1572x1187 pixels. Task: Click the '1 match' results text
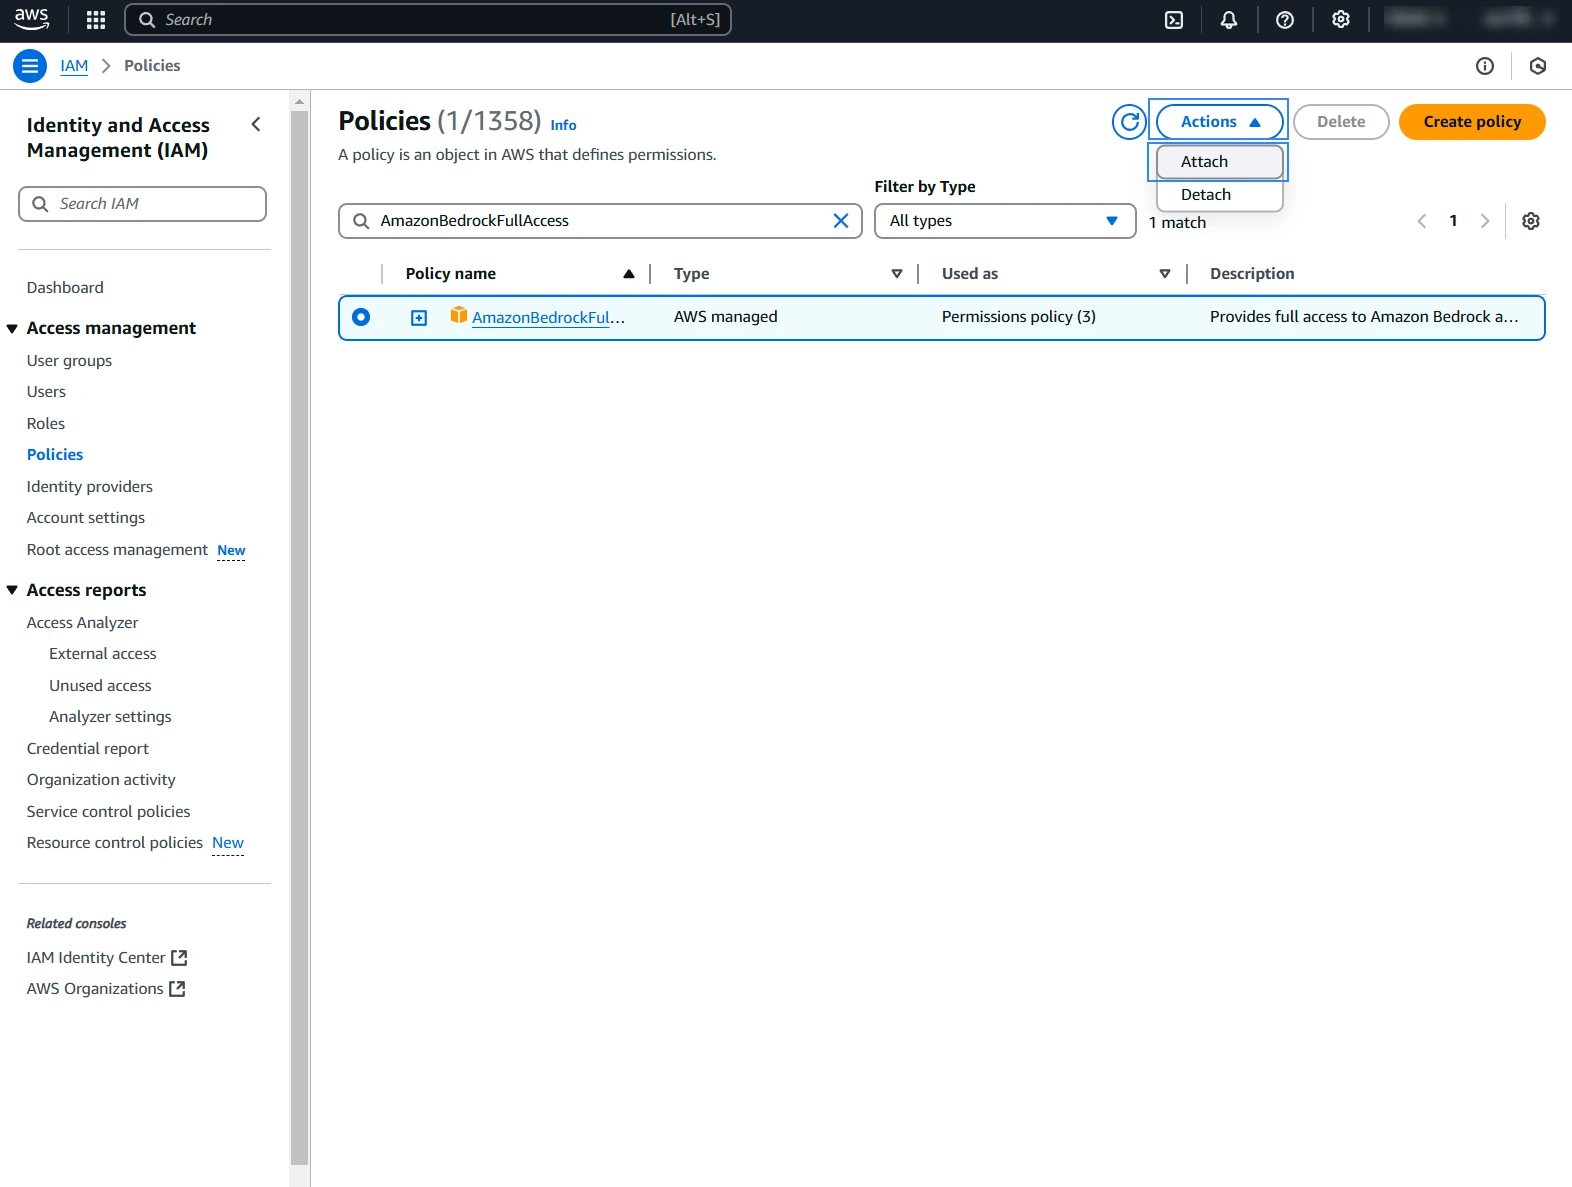pyautogui.click(x=1178, y=223)
